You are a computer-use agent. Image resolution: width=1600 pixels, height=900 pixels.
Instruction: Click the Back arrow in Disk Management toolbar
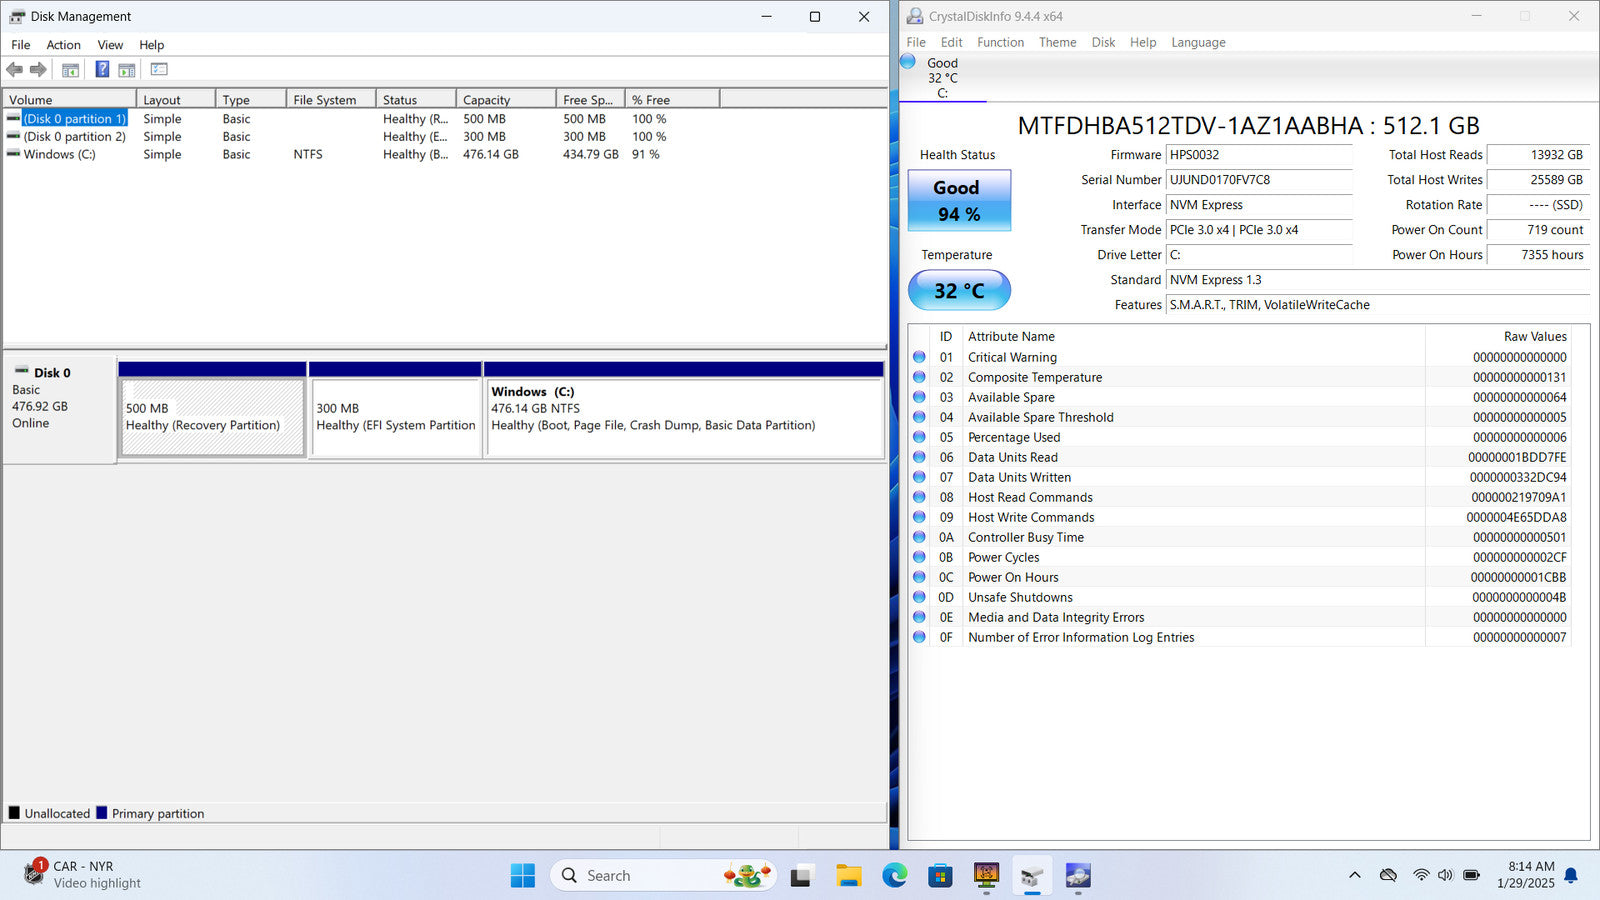(14, 69)
